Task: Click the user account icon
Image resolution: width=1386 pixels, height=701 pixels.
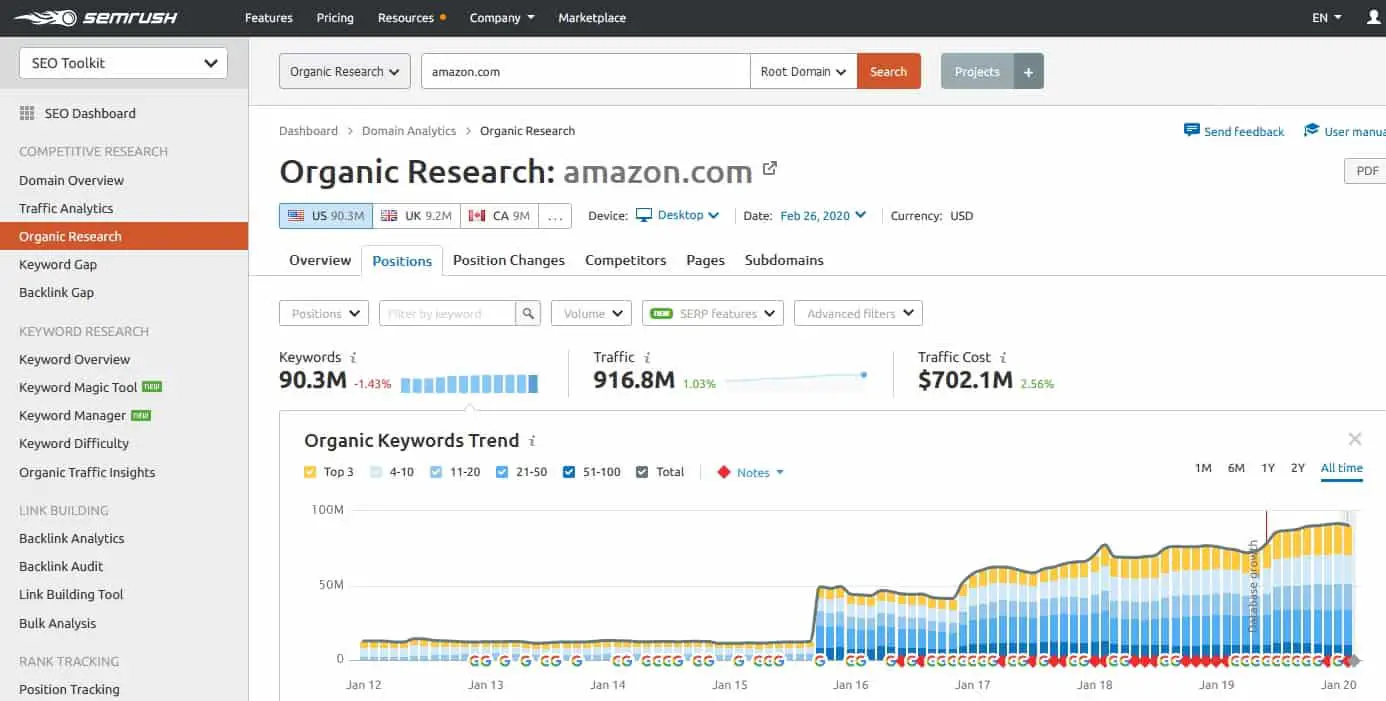Action: pos(1373,18)
